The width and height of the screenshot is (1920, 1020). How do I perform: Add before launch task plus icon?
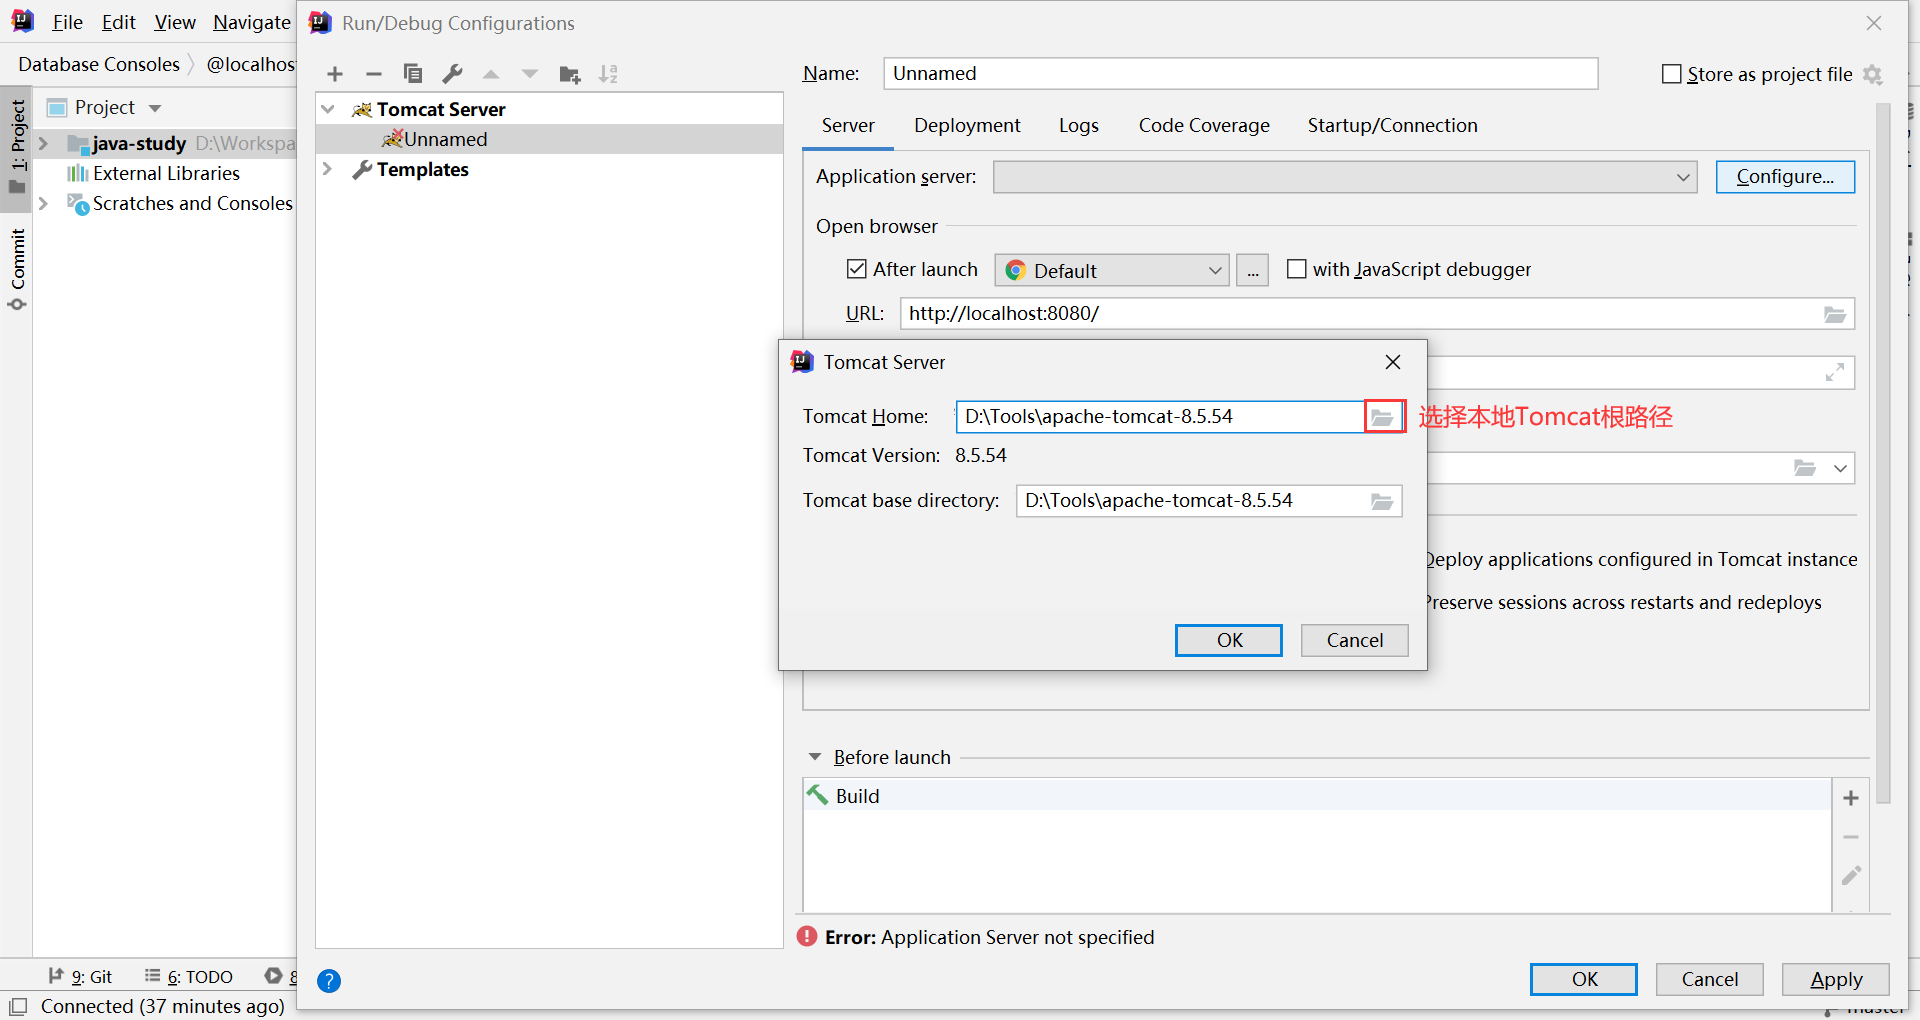[1851, 798]
